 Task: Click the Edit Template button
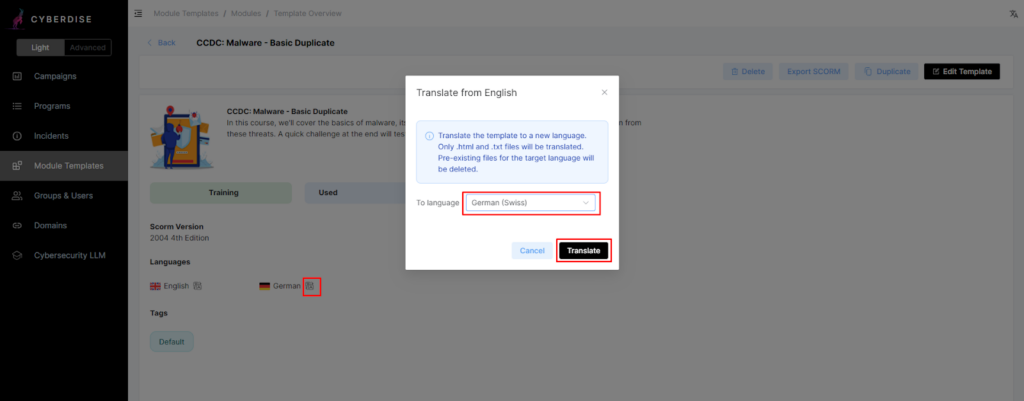pos(961,72)
